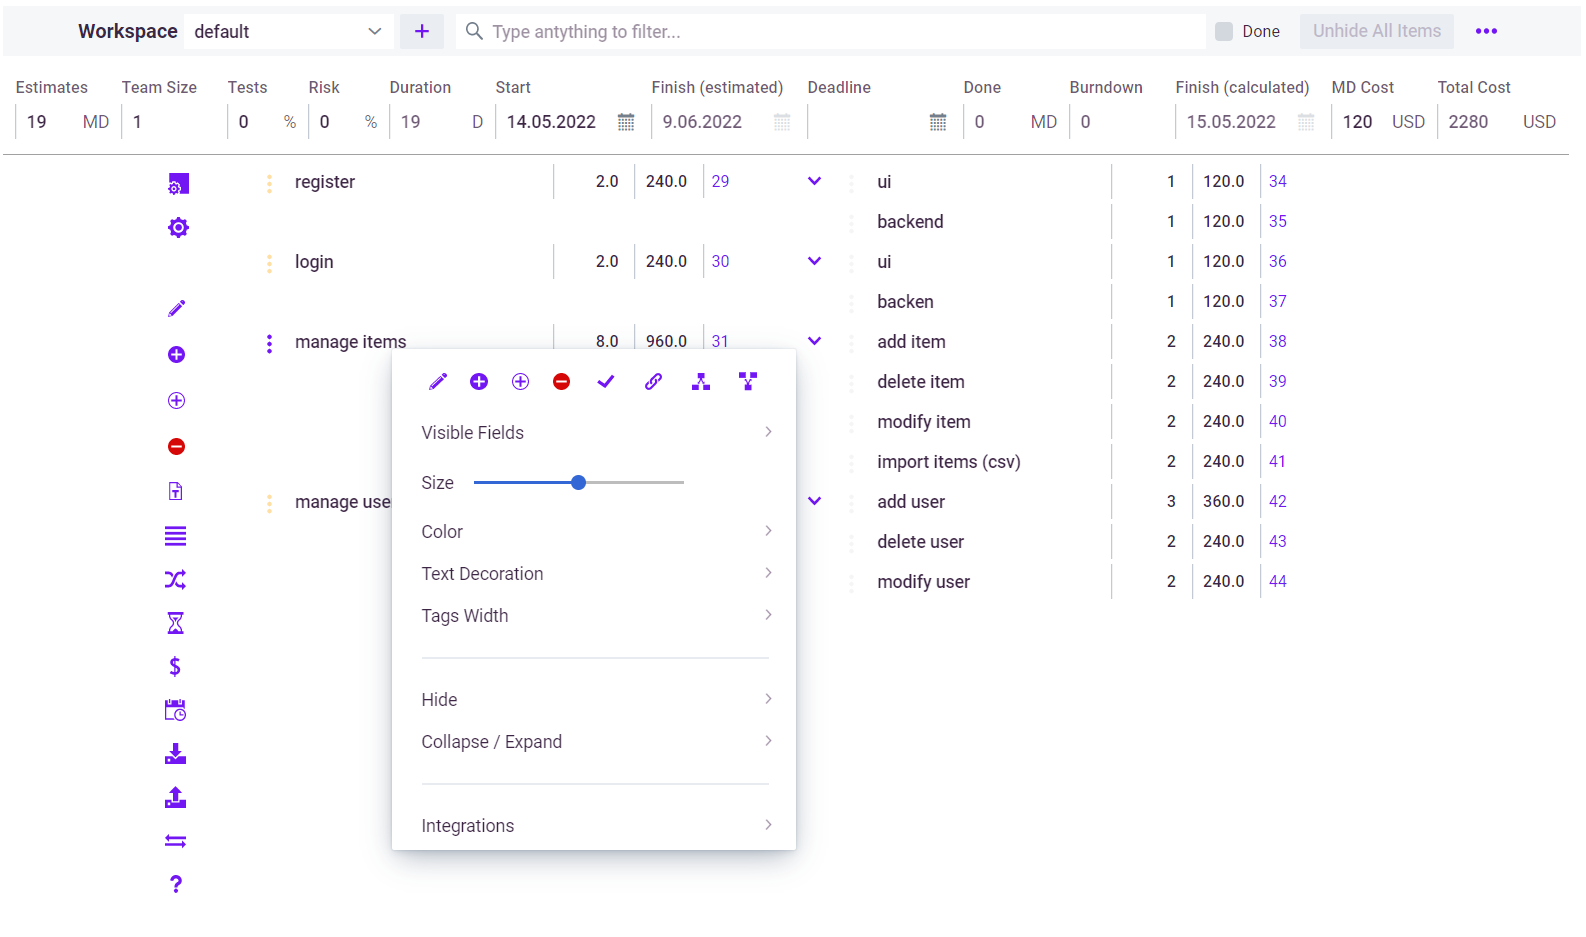Click the chain link icon in context menu
The height and width of the screenshot is (937, 1586).
[653, 382]
